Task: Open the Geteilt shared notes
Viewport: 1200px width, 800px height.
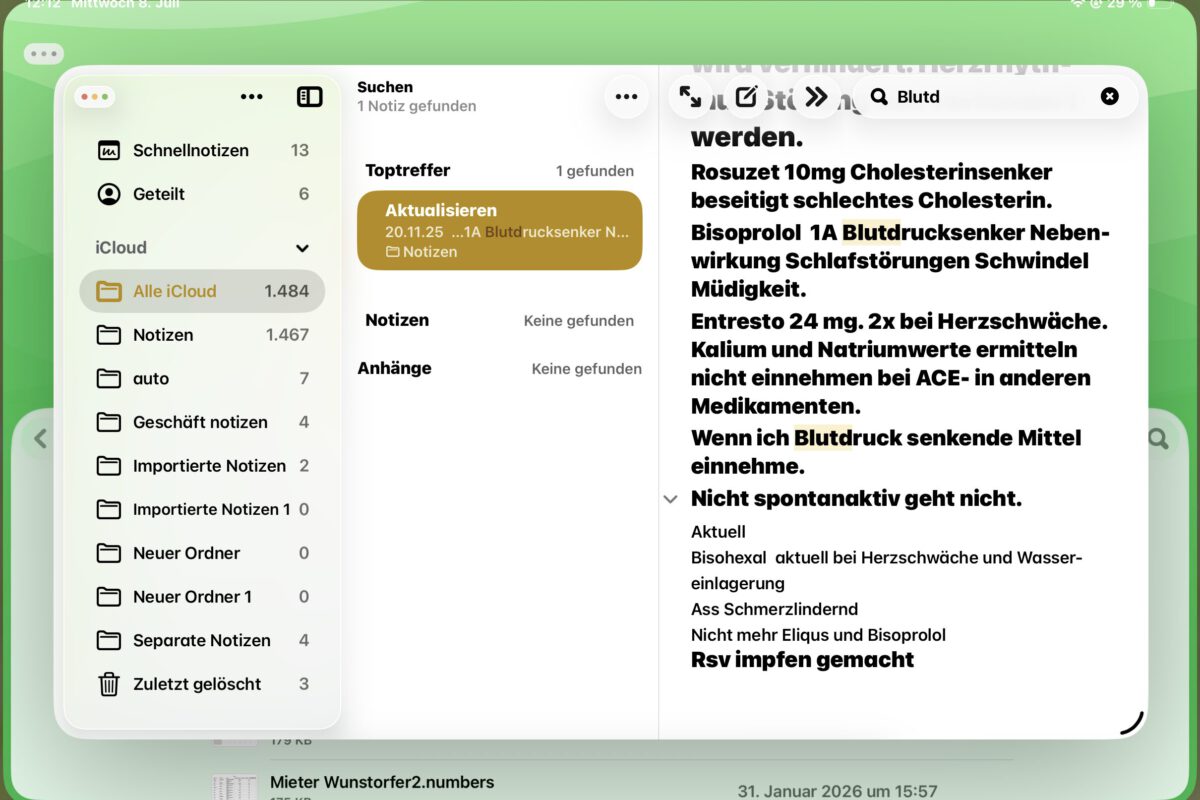Action: pos(202,194)
